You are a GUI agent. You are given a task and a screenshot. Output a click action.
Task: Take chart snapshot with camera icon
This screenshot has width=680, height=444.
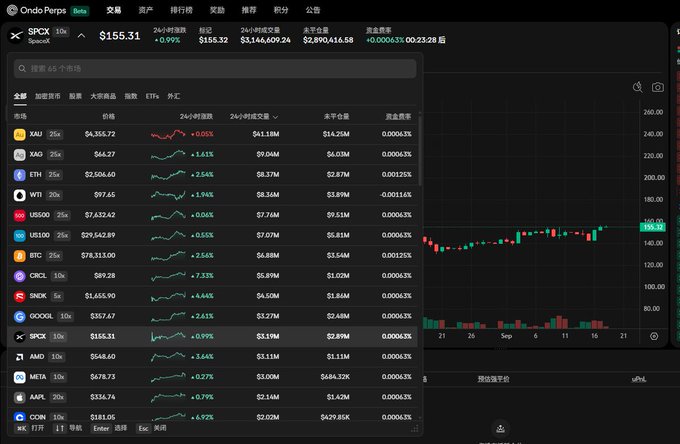coord(657,87)
